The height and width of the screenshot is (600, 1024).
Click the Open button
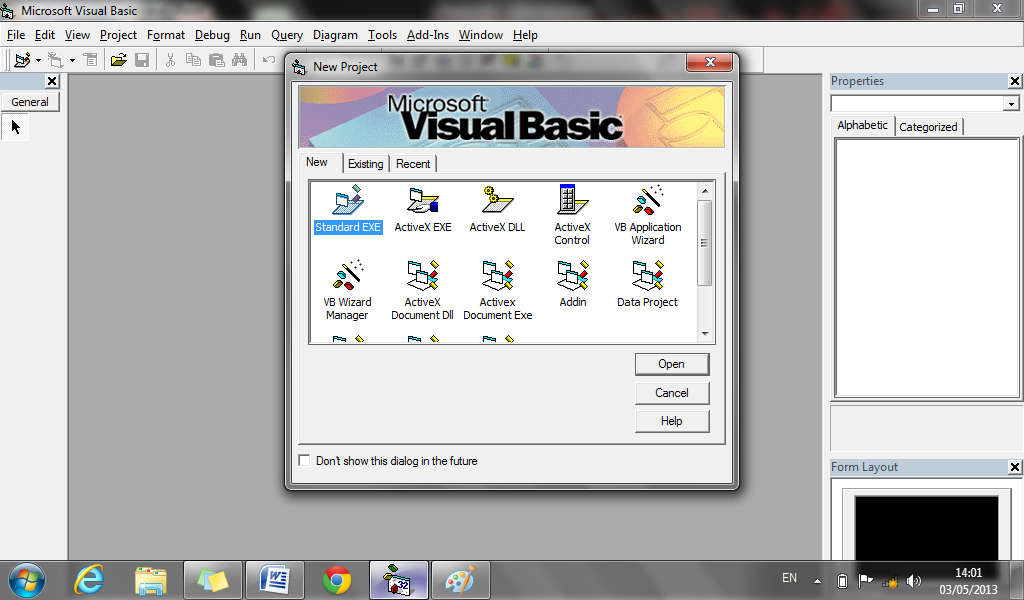click(x=671, y=364)
